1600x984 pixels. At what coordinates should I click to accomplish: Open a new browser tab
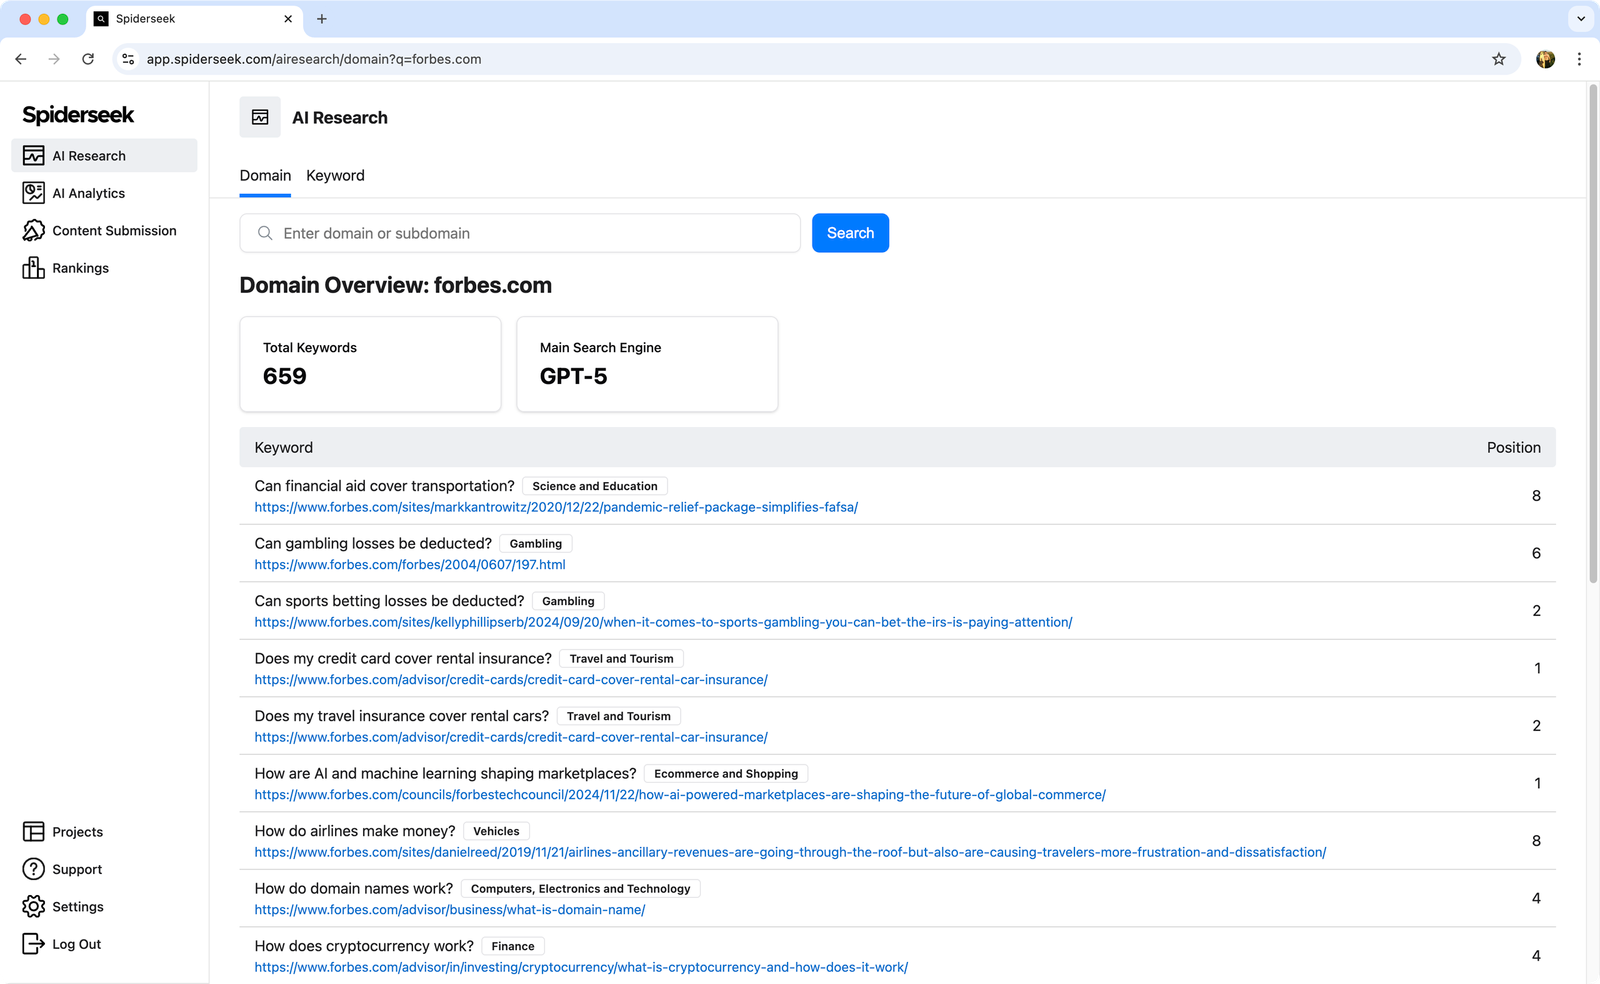pyautogui.click(x=322, y=19)
